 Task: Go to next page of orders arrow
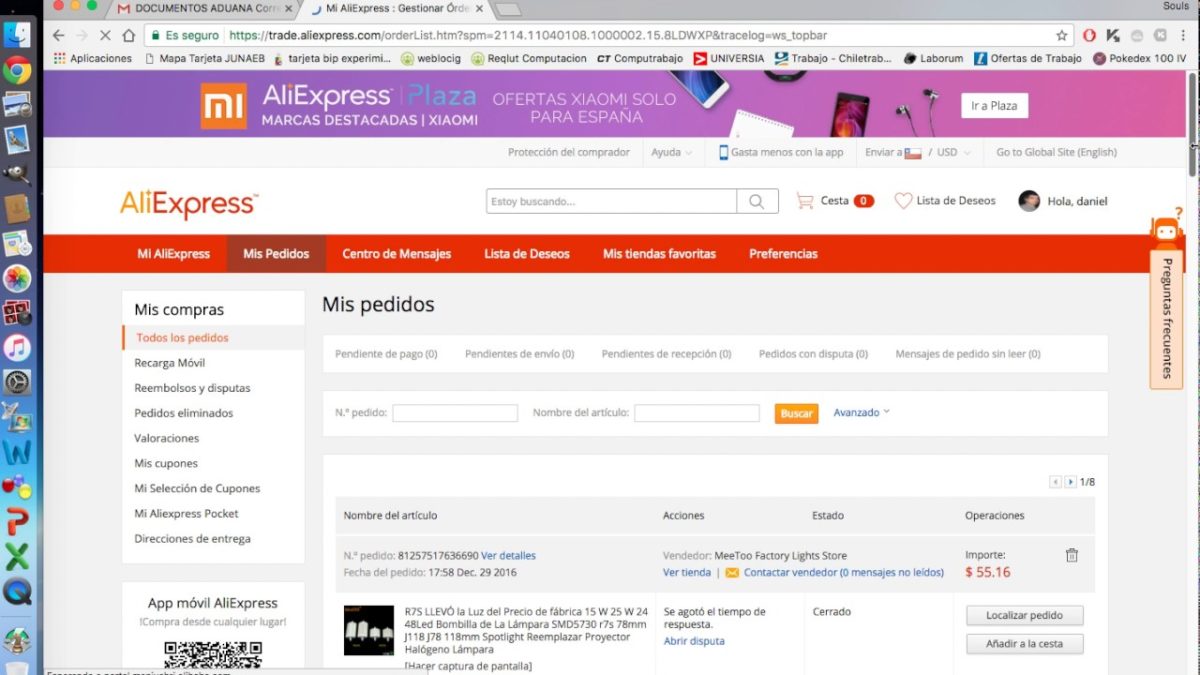click(1070, 482)
